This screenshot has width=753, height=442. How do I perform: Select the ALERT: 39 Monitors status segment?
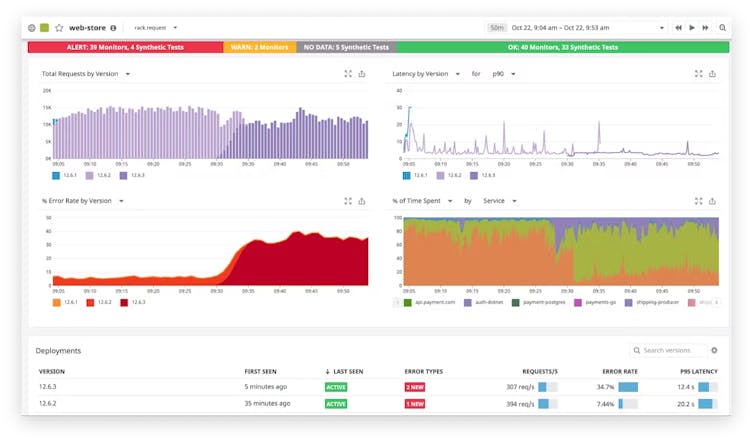125,47
